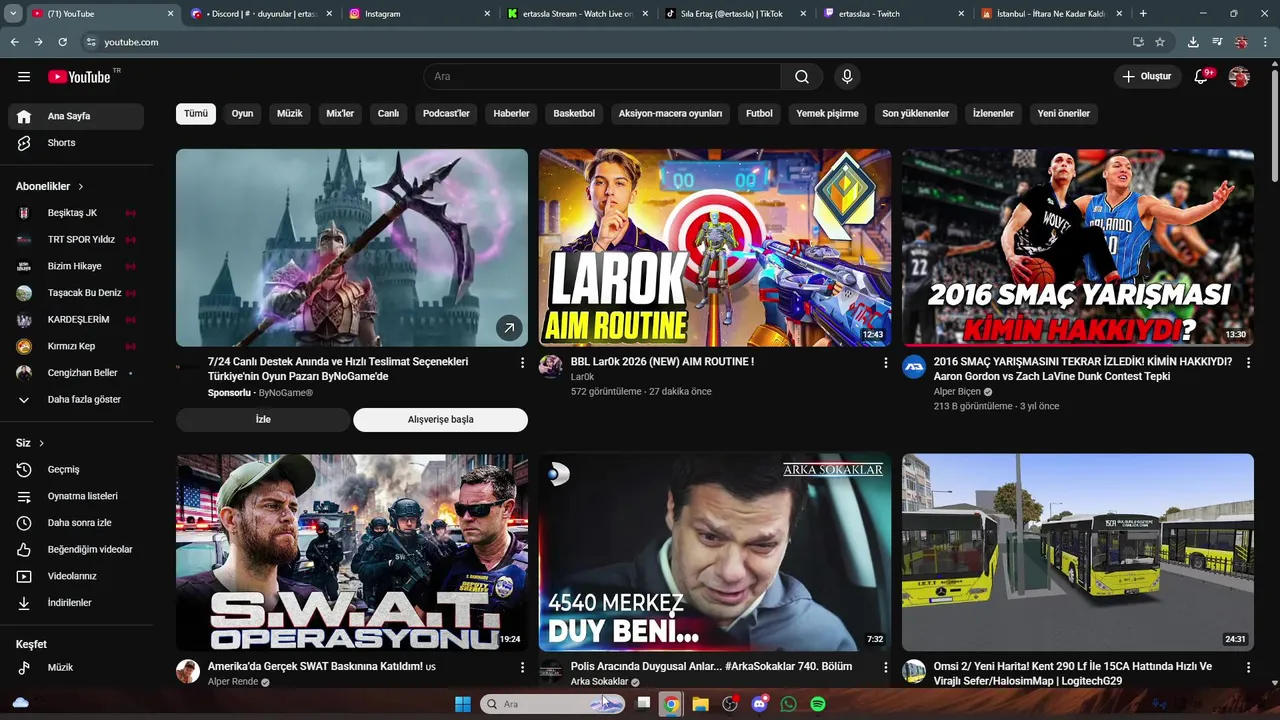Reload the page in Chrome
Image resolution: width=1280 pixels, height=720 pixels.
tap(62, 42)
